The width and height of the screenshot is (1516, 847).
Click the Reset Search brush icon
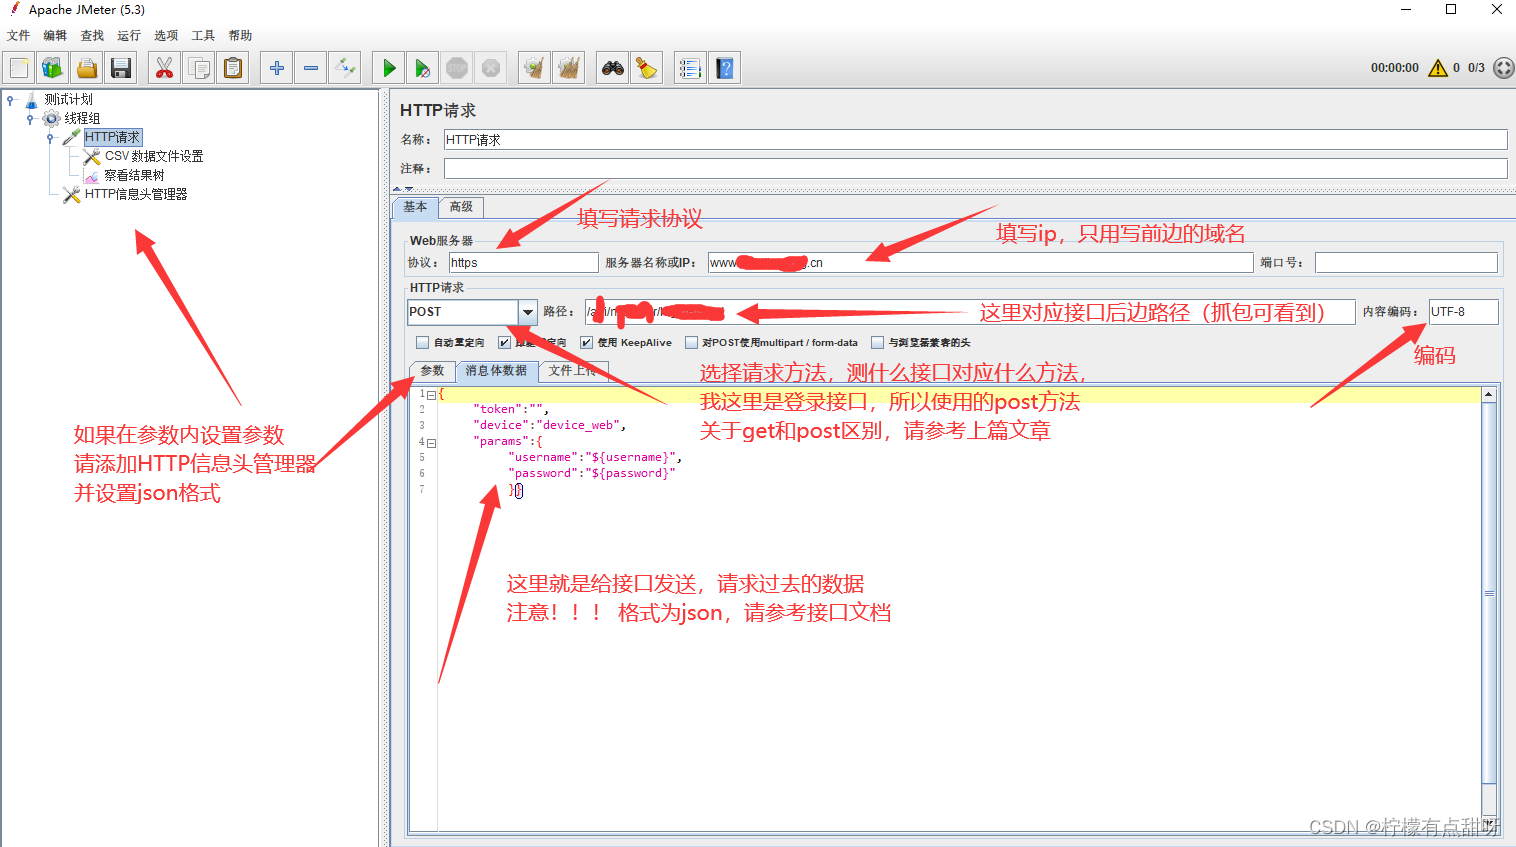pyautogui.click(x=647, y=68)
